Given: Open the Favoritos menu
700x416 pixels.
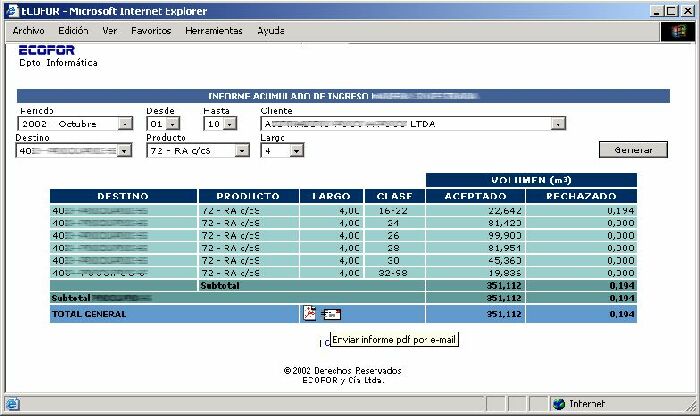Looking at the screenshot, I should 151,31.
